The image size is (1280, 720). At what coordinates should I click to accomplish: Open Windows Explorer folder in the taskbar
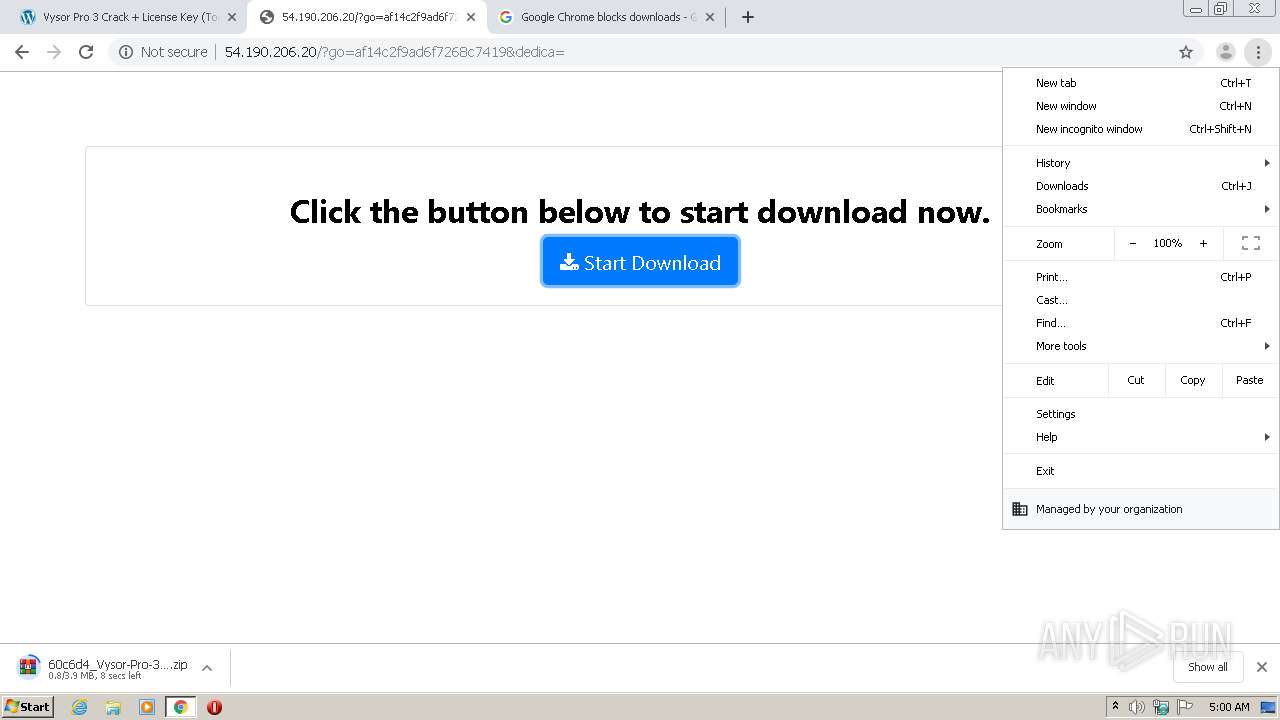[113, 707]
